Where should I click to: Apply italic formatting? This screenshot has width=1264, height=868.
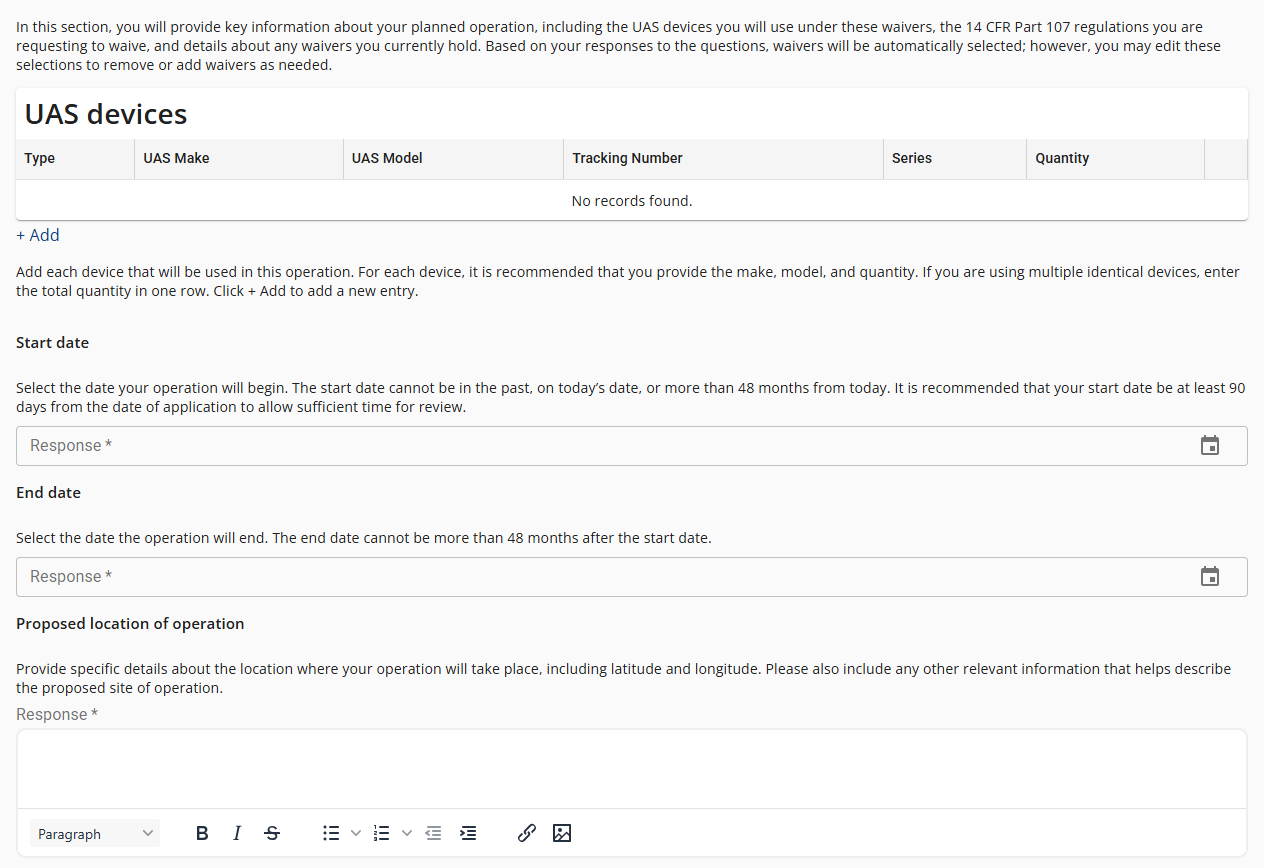pos(237,833)
